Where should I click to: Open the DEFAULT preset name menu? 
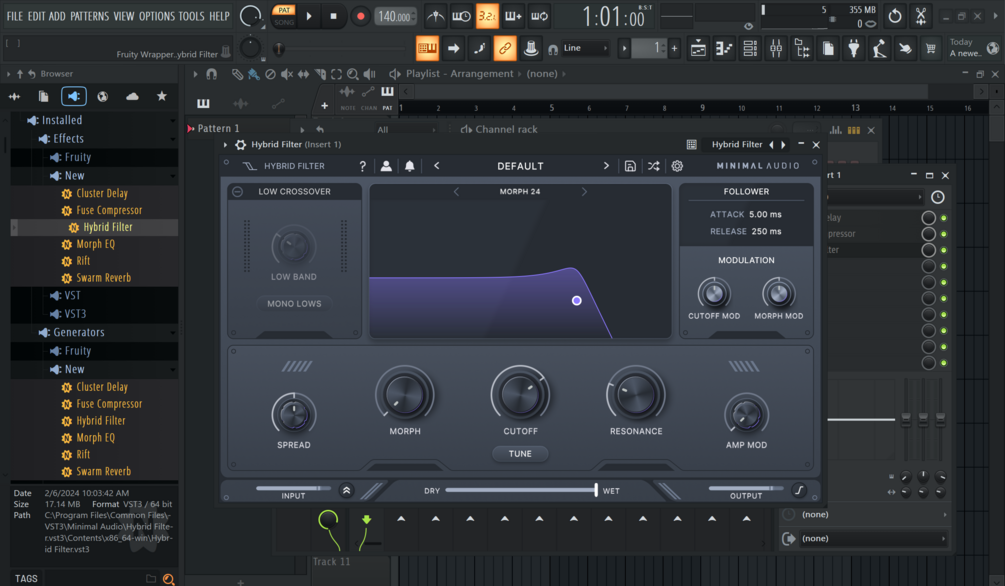[520, 166]
